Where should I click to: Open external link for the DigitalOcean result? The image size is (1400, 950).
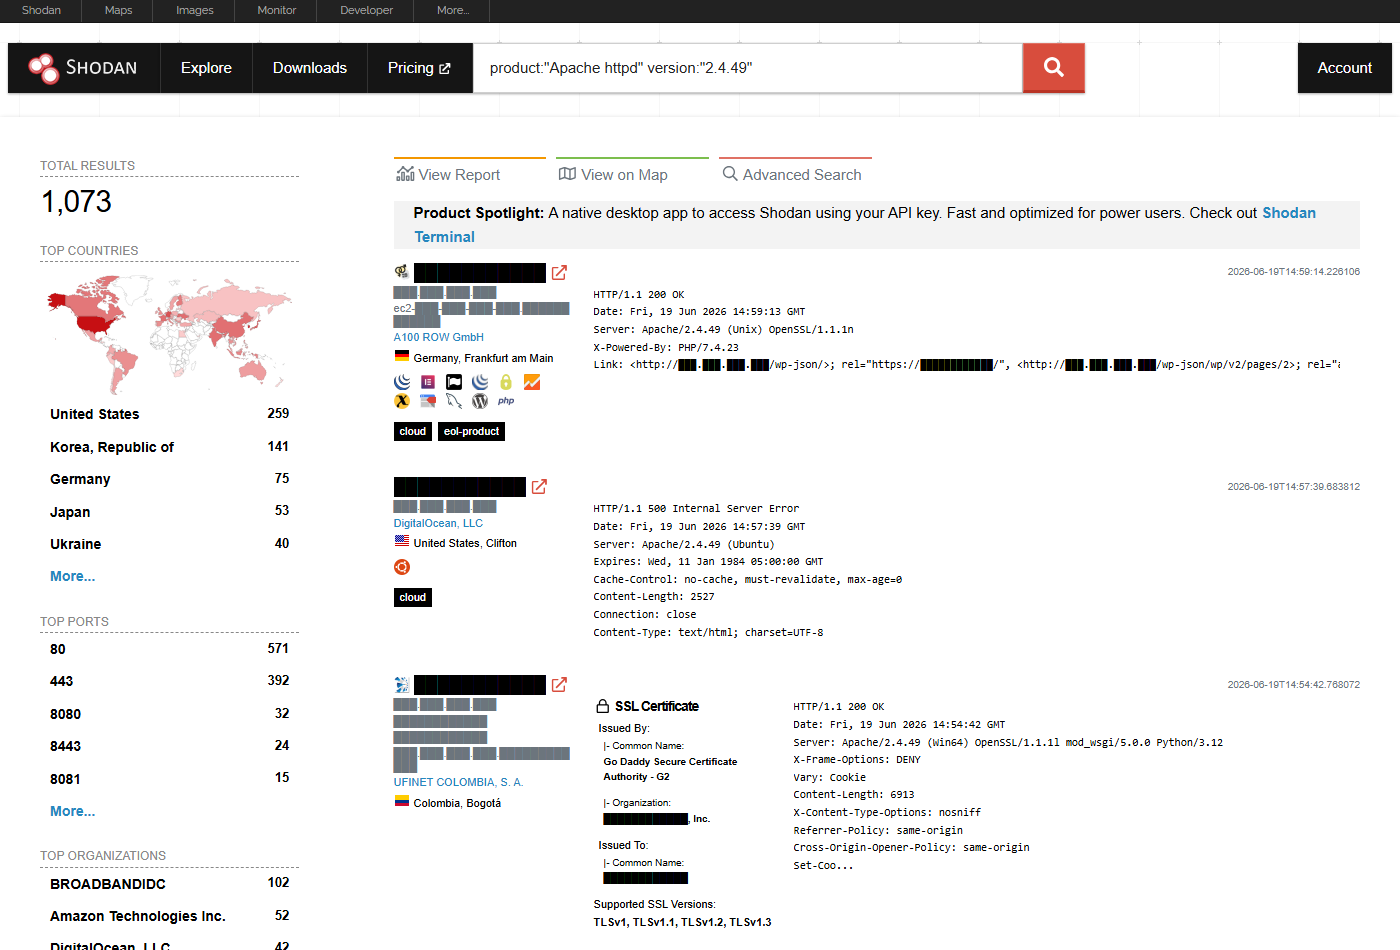coord(539,487)
